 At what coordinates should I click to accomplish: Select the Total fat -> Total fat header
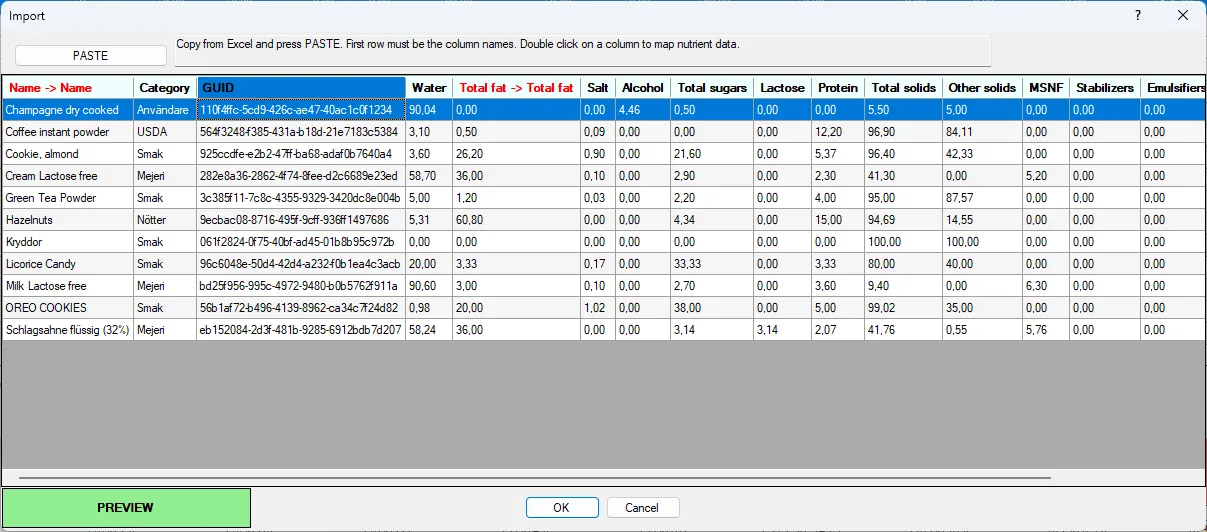[x=516, y=88]
